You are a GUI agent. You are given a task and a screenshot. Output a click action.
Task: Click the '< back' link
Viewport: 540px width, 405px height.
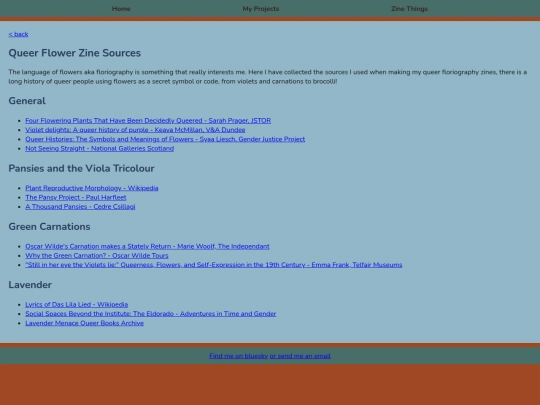point(18,34)
